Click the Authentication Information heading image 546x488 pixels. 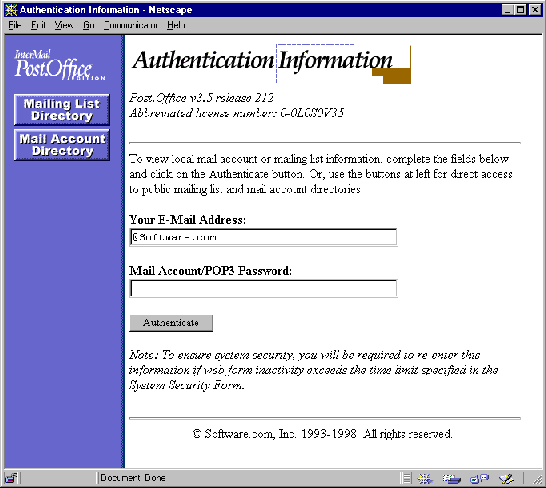tap(271, 63)
